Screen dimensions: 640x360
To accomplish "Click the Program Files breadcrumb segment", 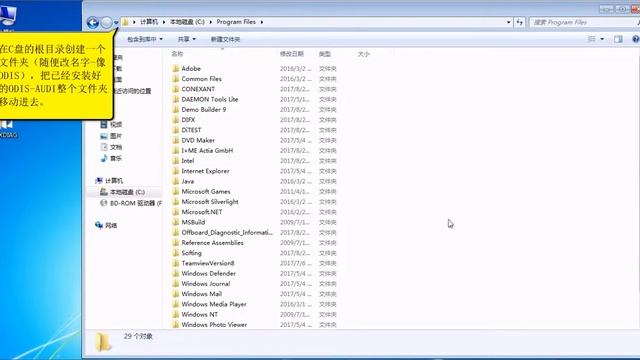I will click(x=236, y=22).
